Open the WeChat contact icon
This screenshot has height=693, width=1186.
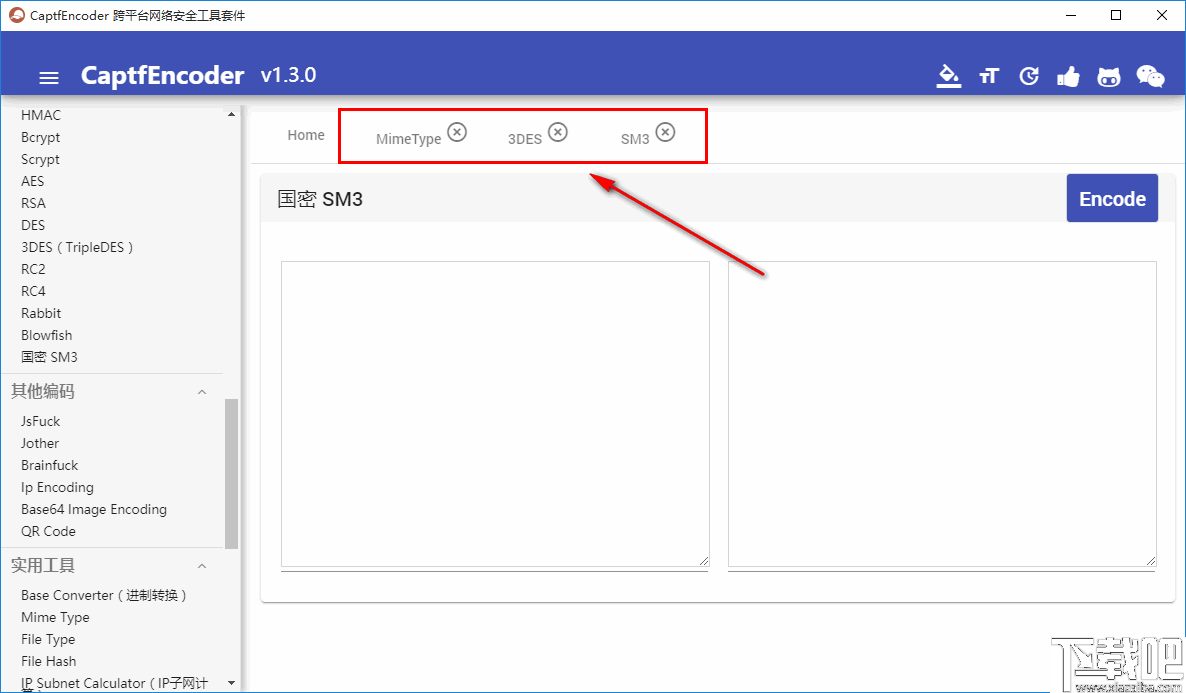point(1150,75)
